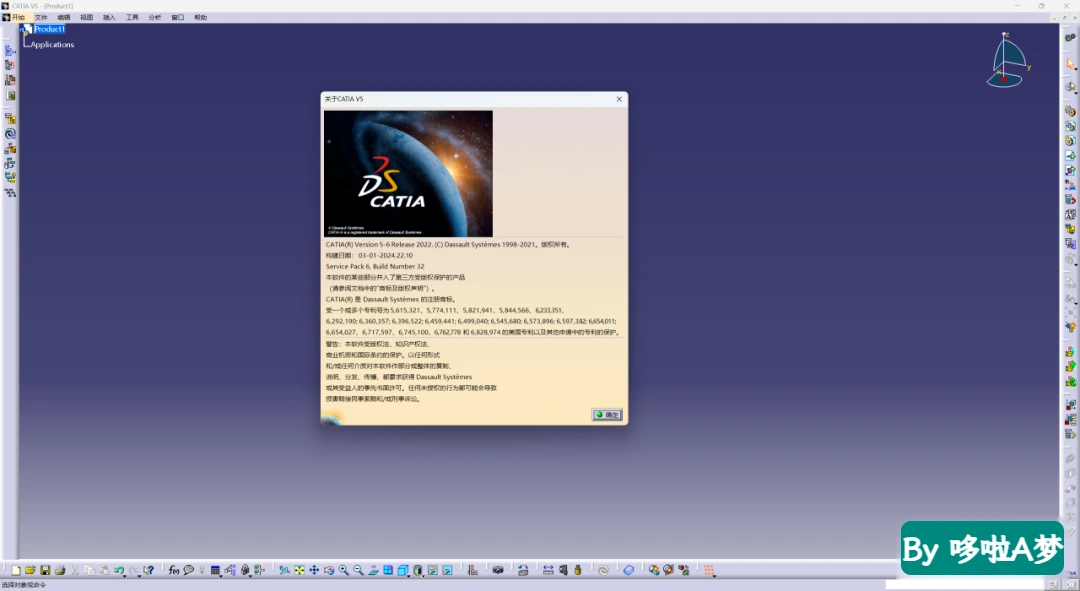Select the Applications tree node
The height and width of the screenshot is (591, 1080).
pos(52,44)
